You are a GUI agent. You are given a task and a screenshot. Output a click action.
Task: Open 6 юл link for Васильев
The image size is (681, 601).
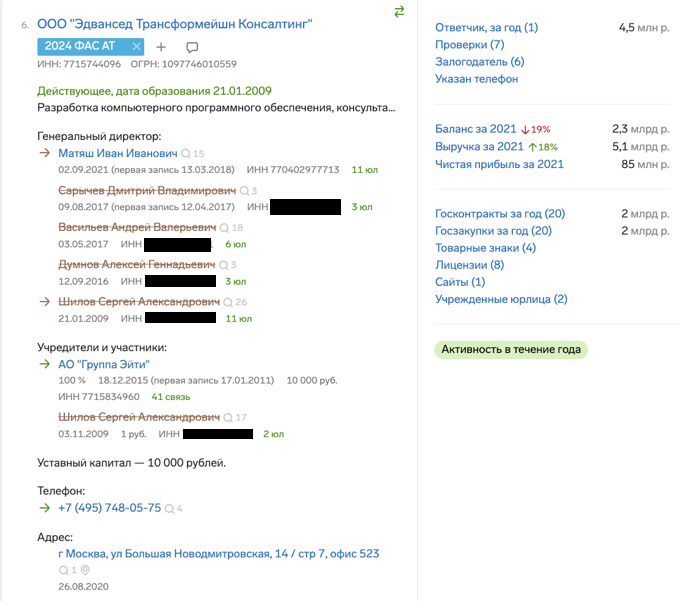coord(236,244)
